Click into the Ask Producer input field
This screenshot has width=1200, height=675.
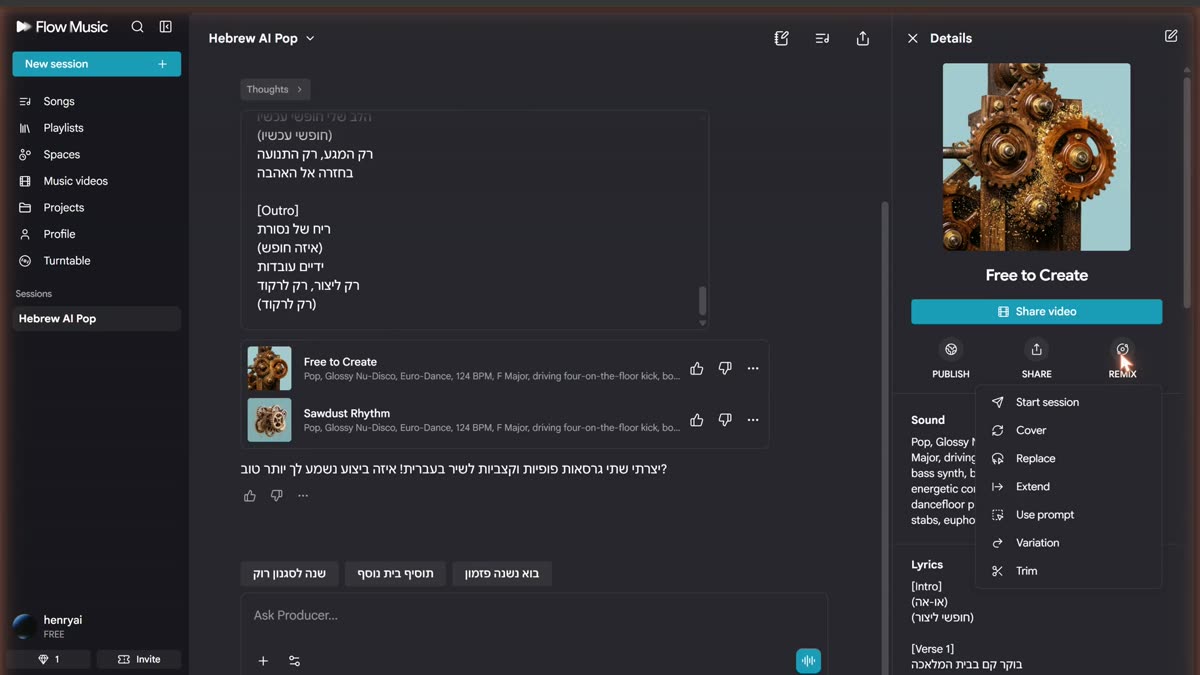(534, 616)
